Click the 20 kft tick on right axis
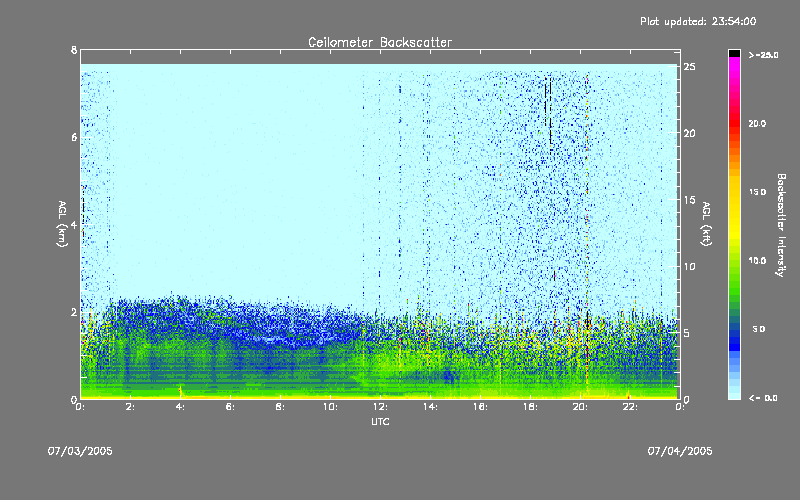The width and height of the screenshot is (800, 500). click(x=690, y=133)
